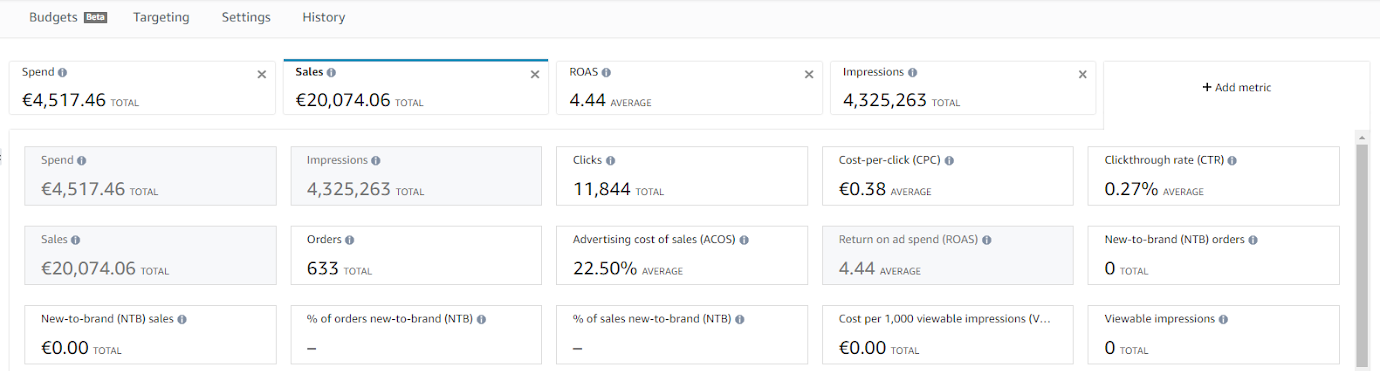The width and height of the screenshot is (1380, 371).
Task: Click the info icon next to Clicks
Action: click(x=610, y=160)
